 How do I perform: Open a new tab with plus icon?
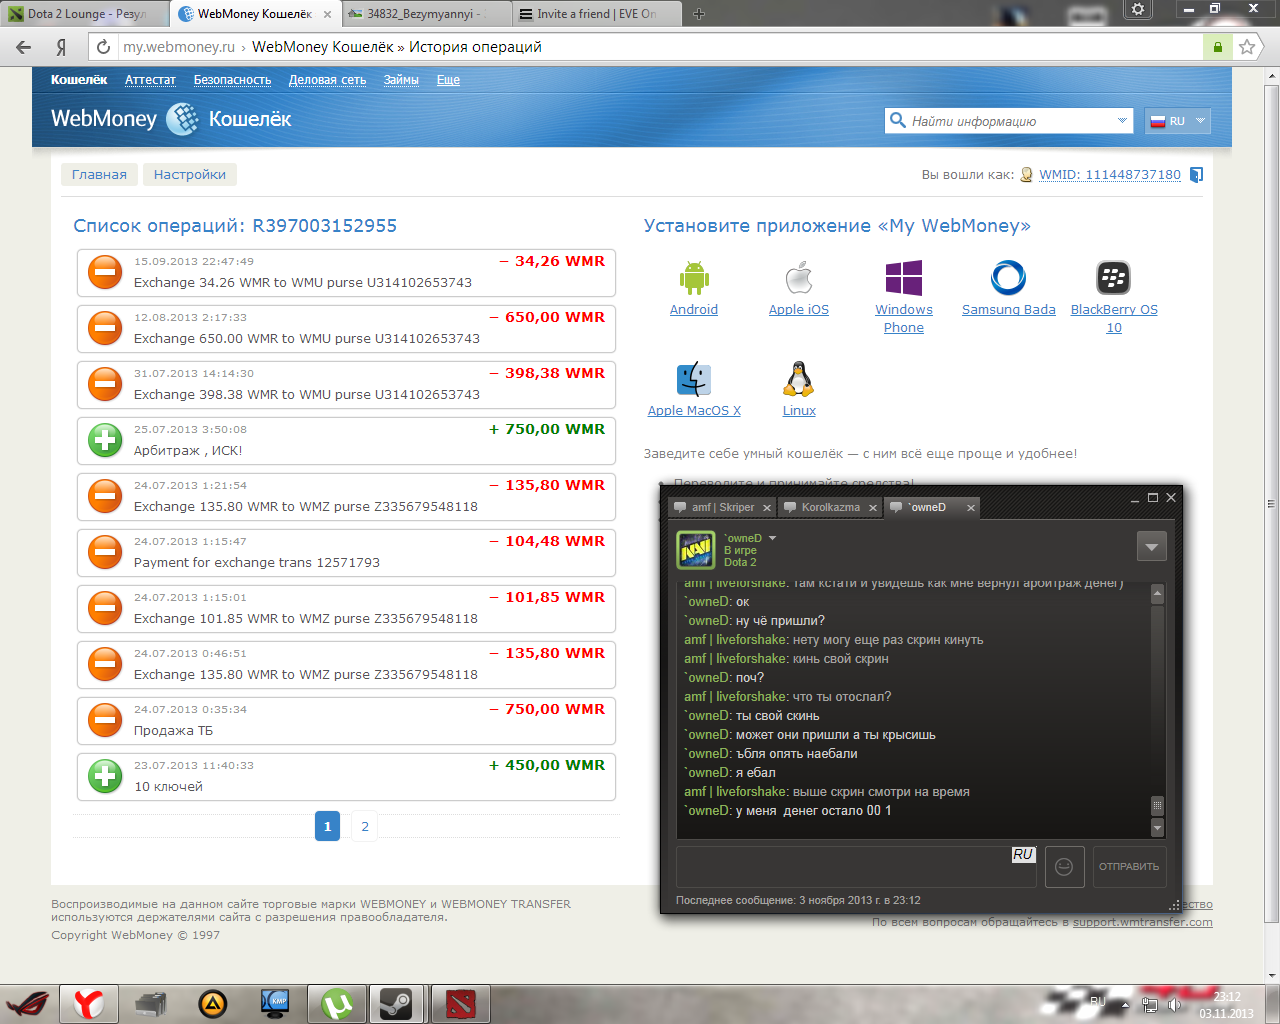pyautogui.click(x=699, y=14)
